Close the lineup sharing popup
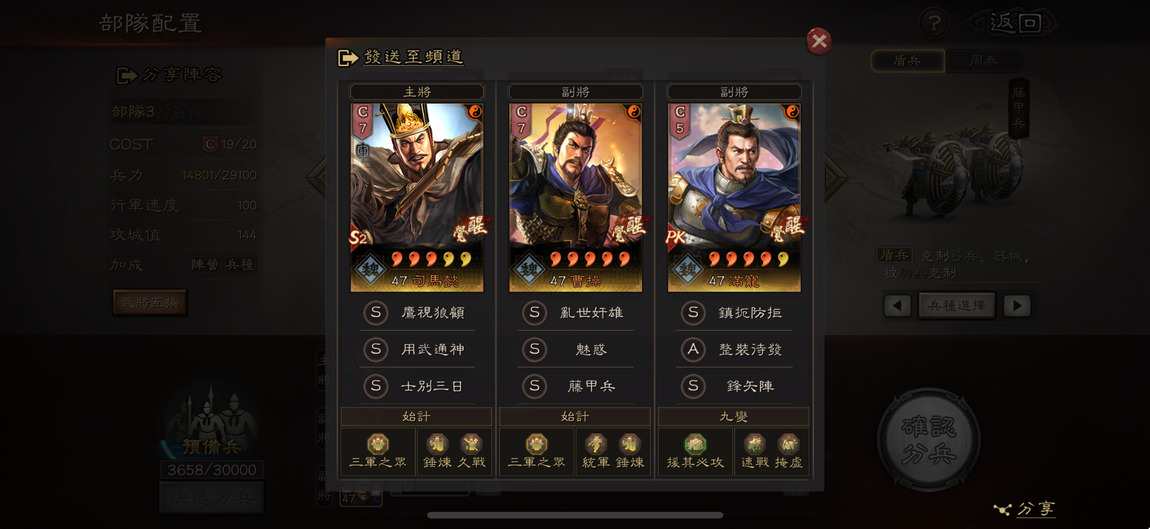 point(818,41)
